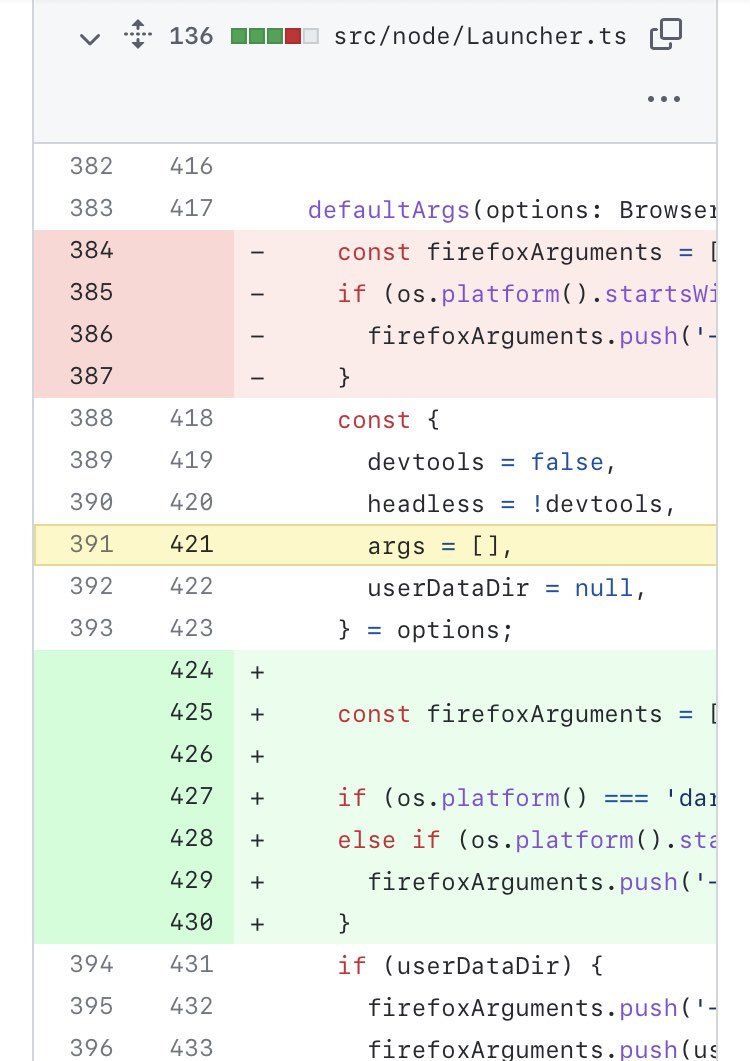The image size is (750, 1061).
Task: Collapse the Launcher.ts file diff
Action: (x=90, y=38)
